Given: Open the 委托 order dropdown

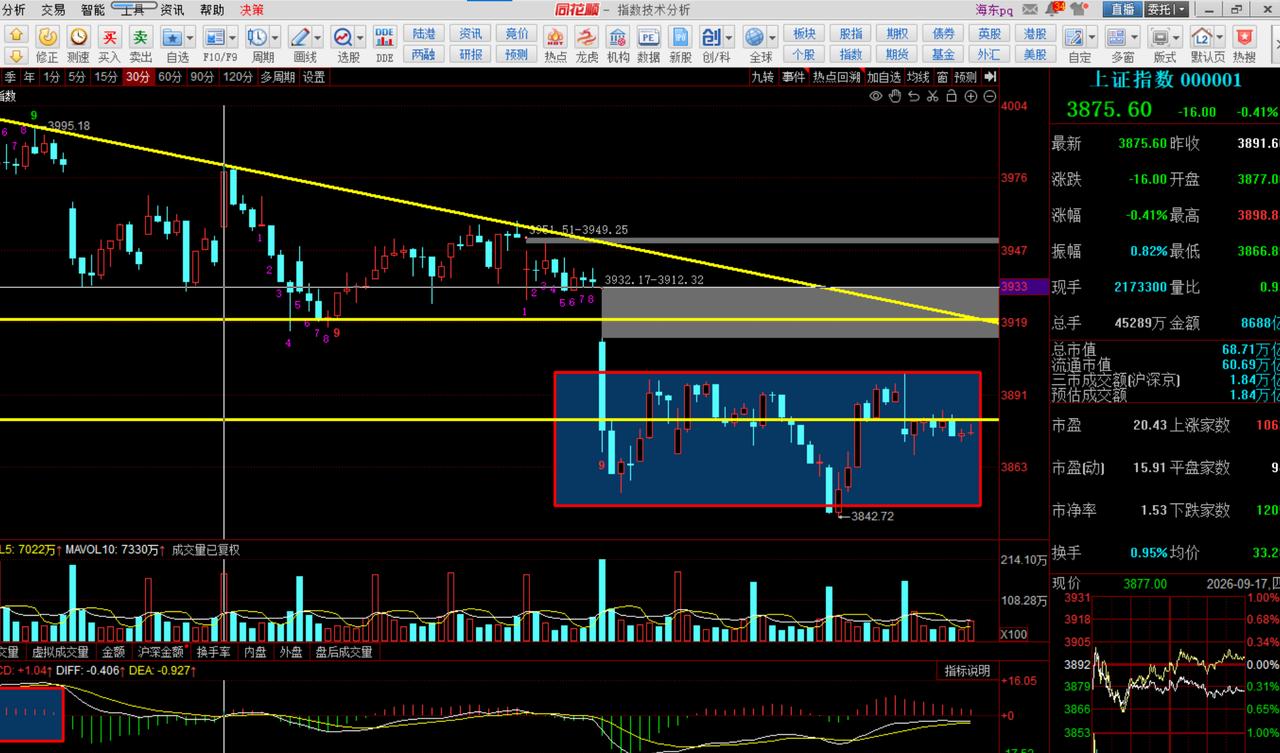Looking at the screenshot, I should tap(1166, 9).
